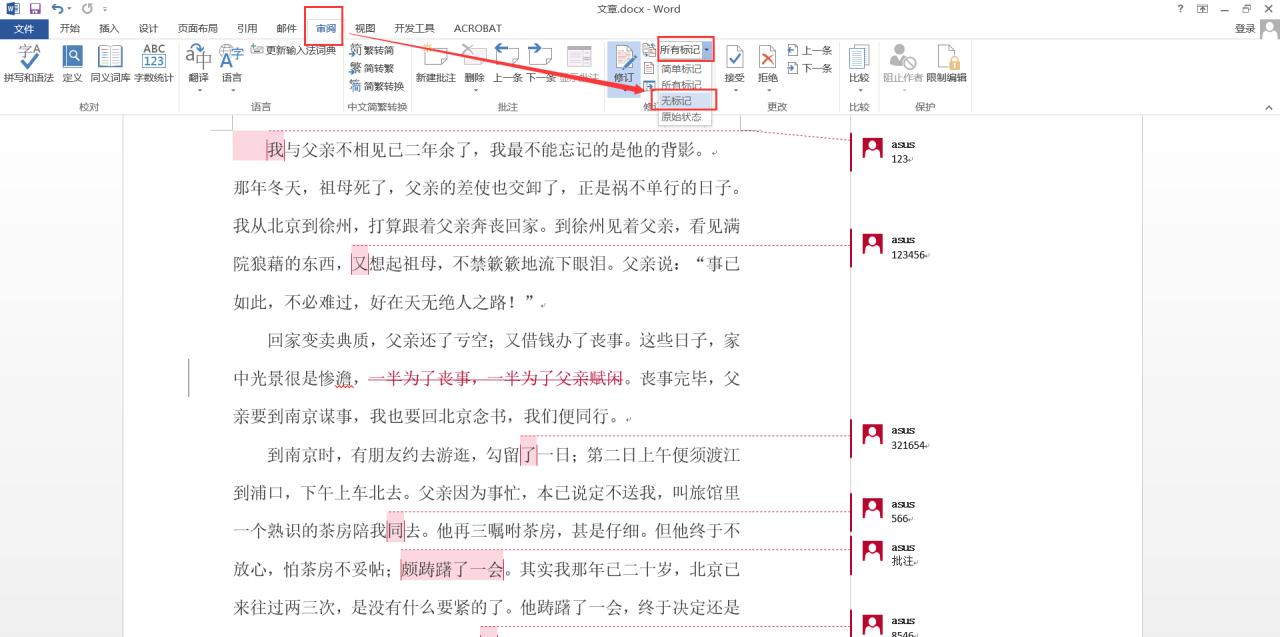Click 登录 sign in link
Viewport: 1280px width, 637px height.
1245,28
